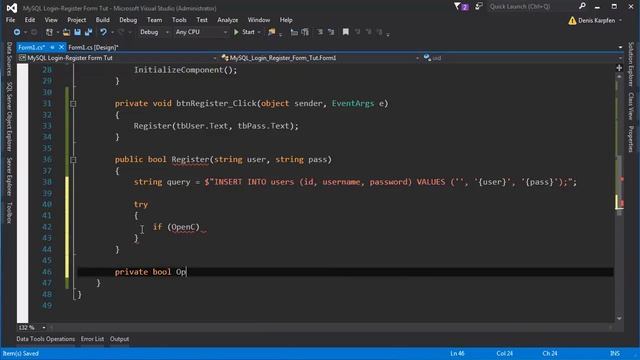Viewport: 640px width, 360px height.
Task: Open the 132 % zoom level dropdown
Action: pos(44,327)
